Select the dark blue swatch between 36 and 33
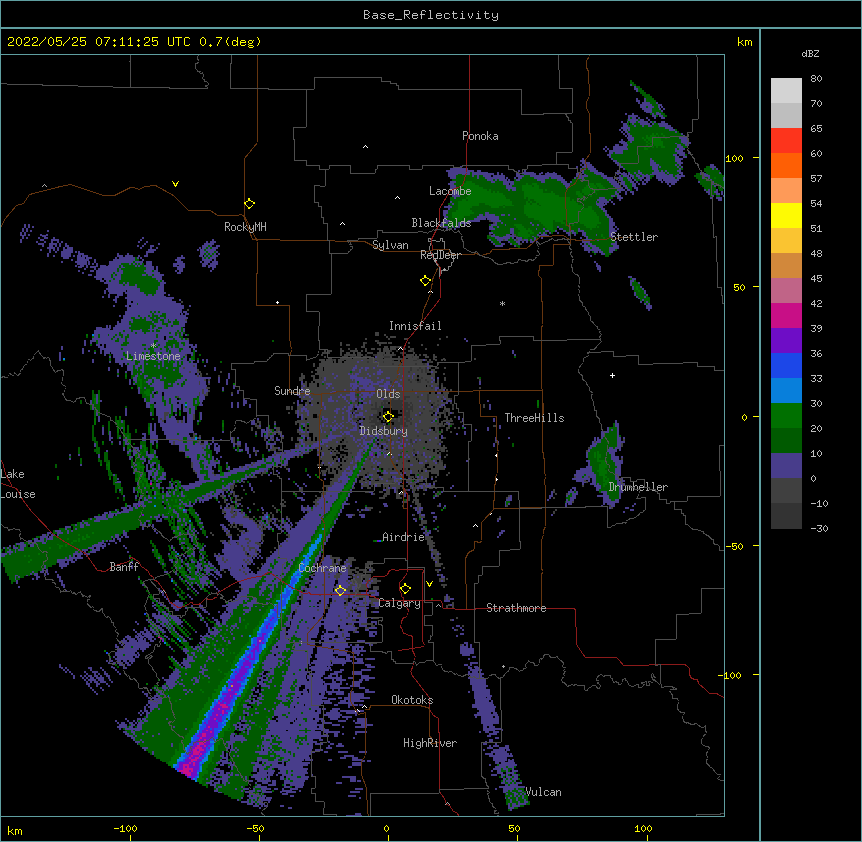 click(786, 365)
